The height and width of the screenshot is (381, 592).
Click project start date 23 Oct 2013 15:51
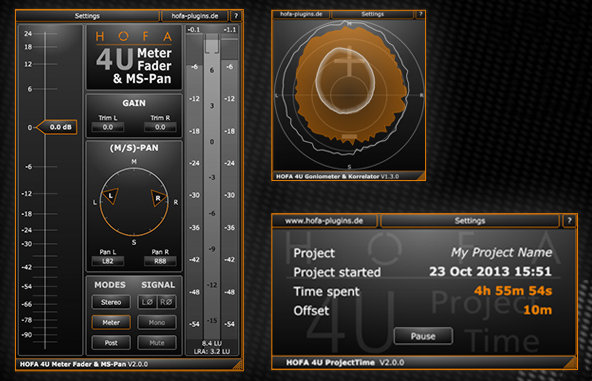point(490,271)
